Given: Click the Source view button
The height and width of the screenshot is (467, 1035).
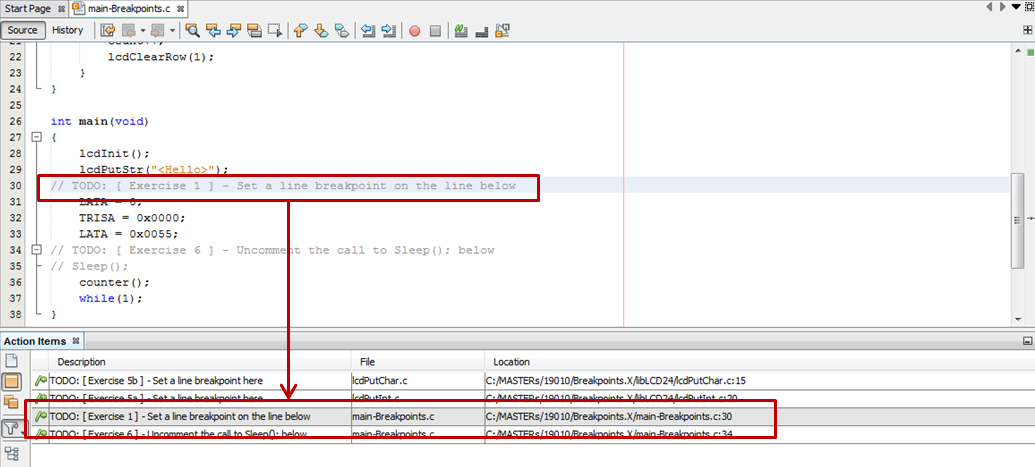Looking at the screenshot, I should (22, 30).
